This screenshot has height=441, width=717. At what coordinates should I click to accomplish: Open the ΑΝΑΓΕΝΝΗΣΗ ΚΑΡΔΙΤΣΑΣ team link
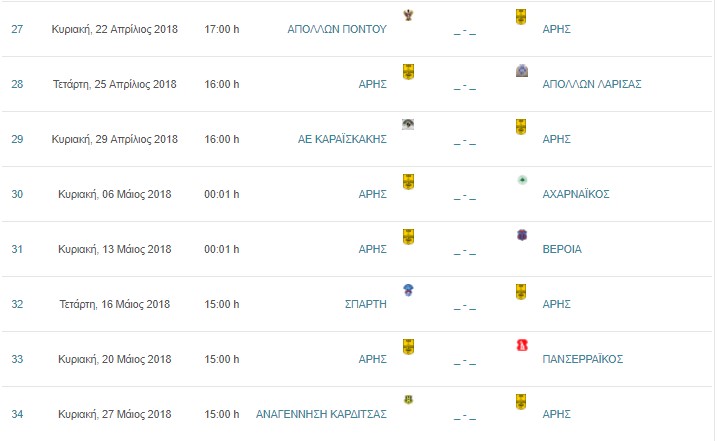click(x=321, y=414)
